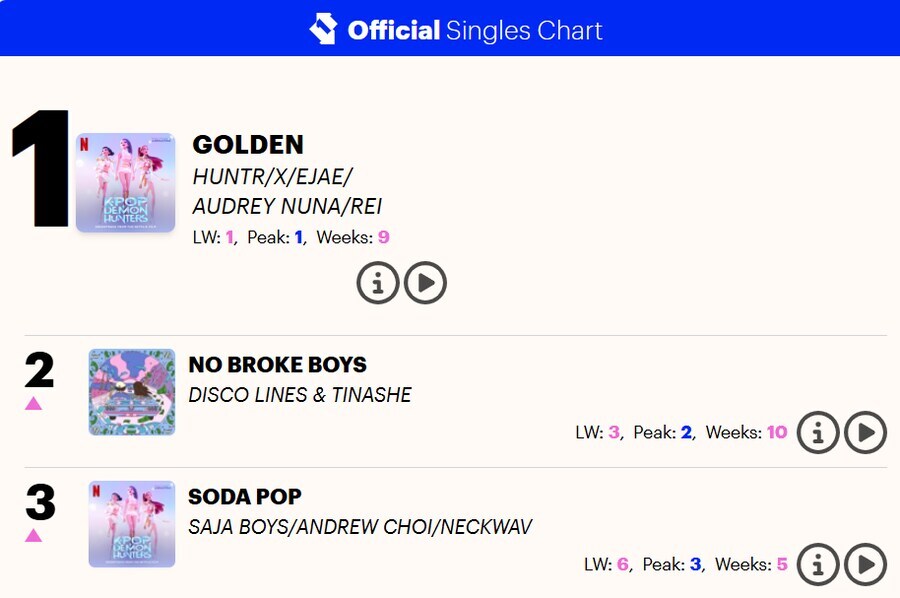Viewport: 900px width, 598px height.
Task: Open the SODA POP title link
Action: [245, 497]
